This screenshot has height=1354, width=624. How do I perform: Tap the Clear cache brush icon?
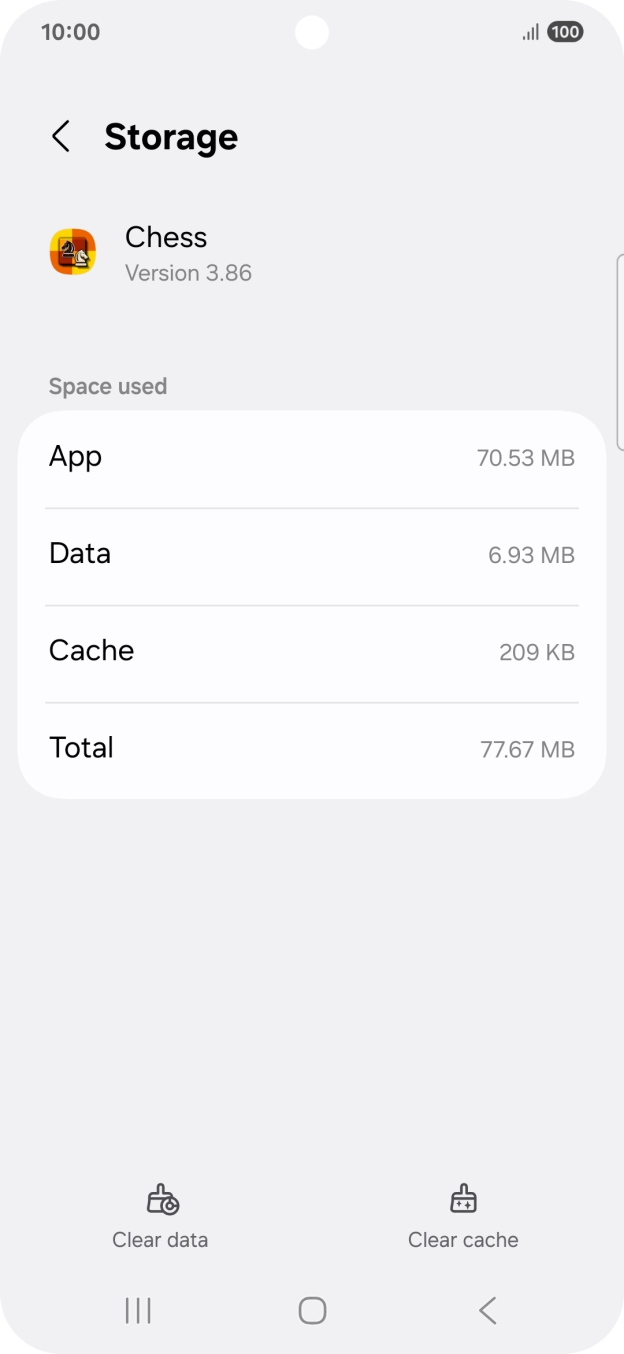463,1198
